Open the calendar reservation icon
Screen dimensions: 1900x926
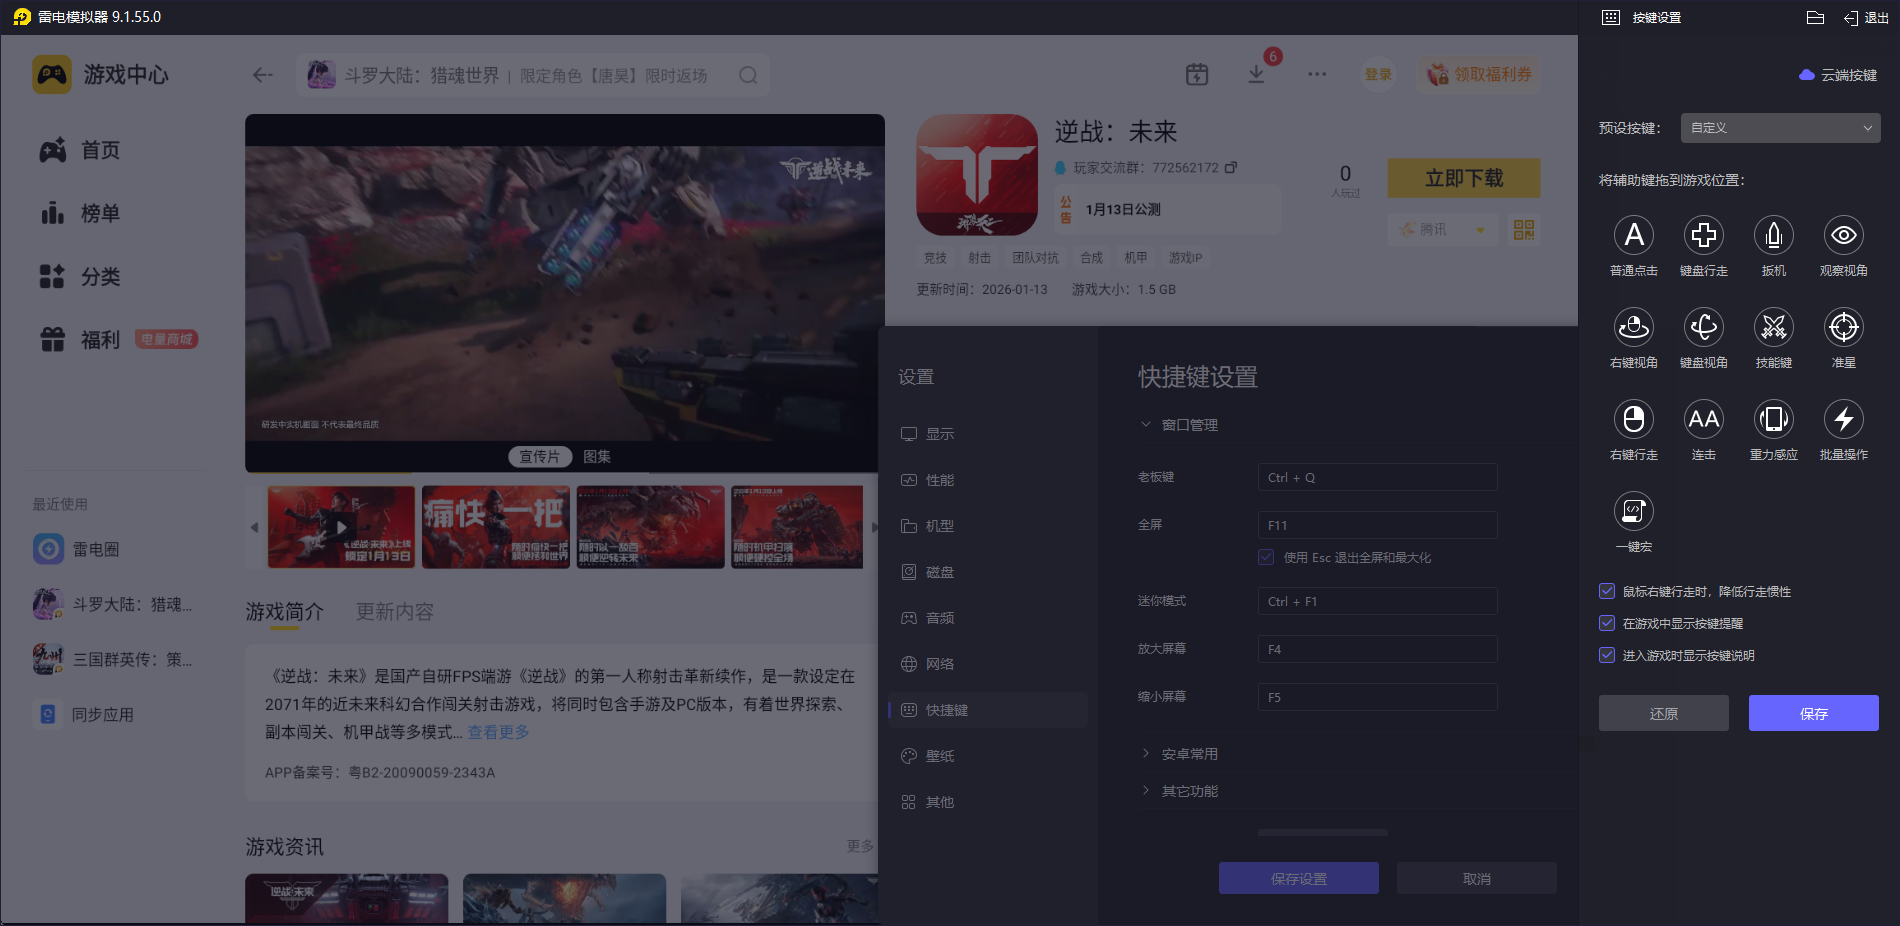click(1197, 74)
